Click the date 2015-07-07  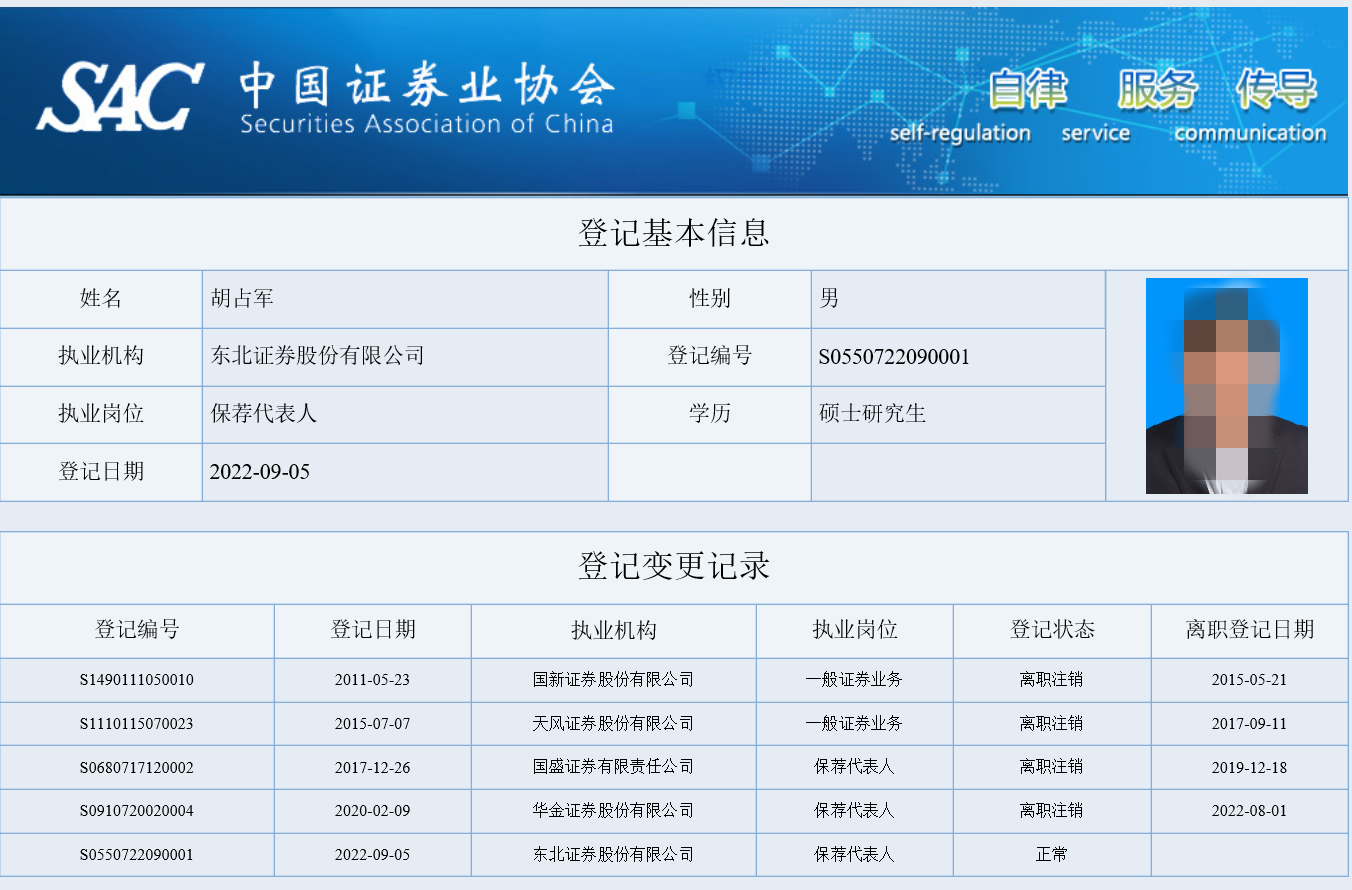coord(373,724)
